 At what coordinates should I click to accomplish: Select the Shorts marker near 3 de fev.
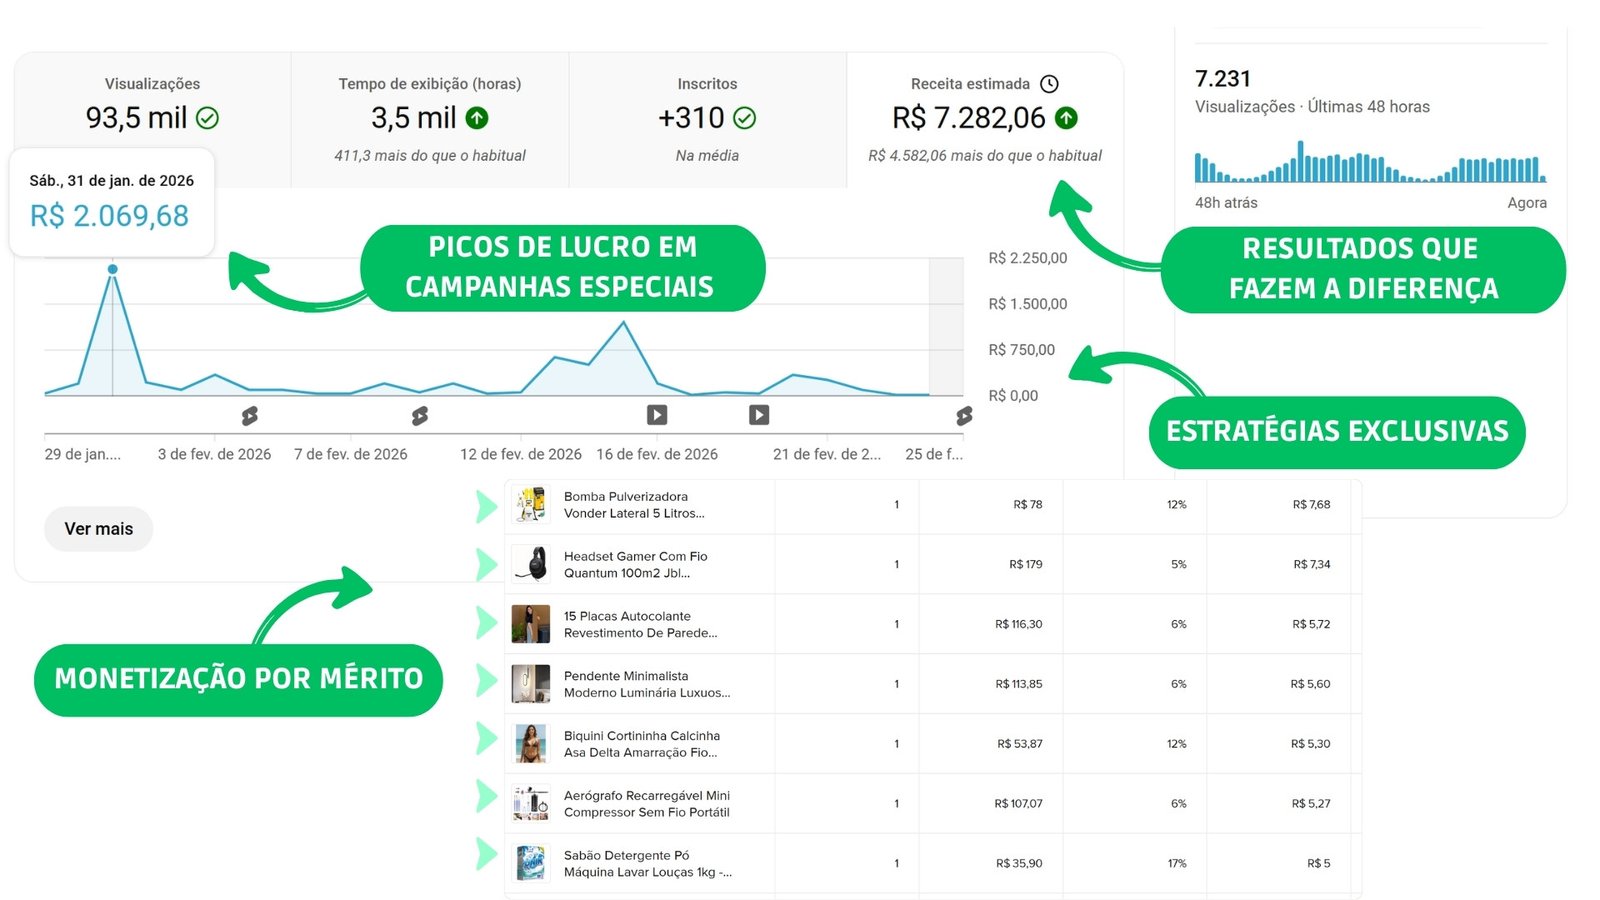250,415
